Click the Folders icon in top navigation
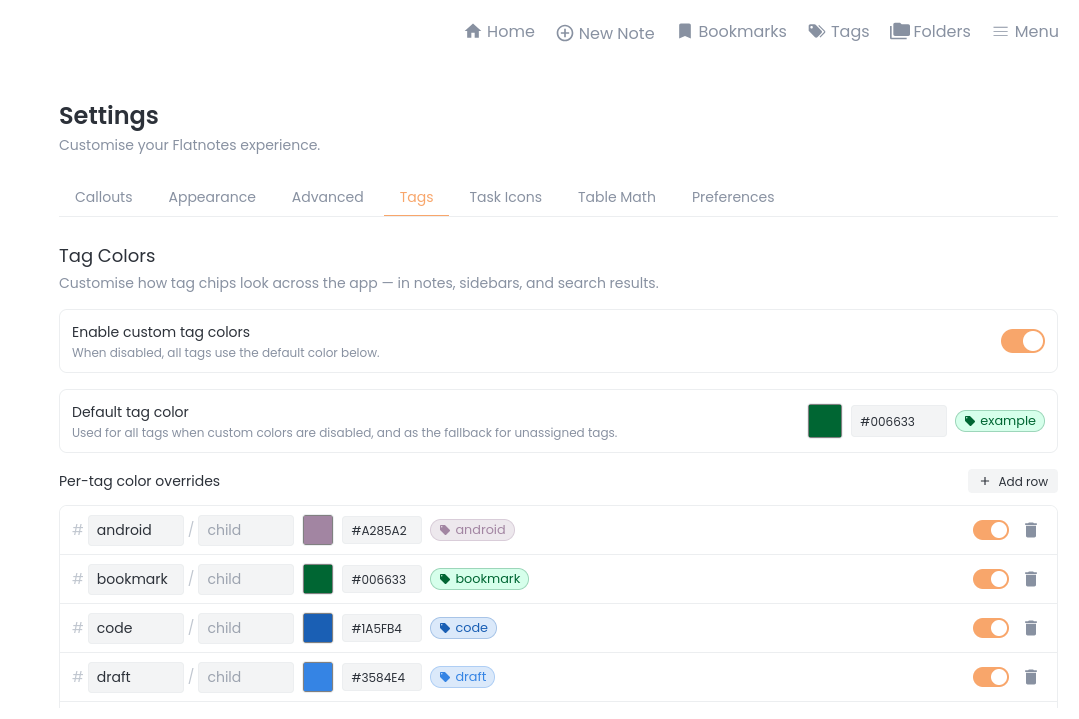This screenshot has height=719, width=1079. pyautogui.click(x=899, y=31)
